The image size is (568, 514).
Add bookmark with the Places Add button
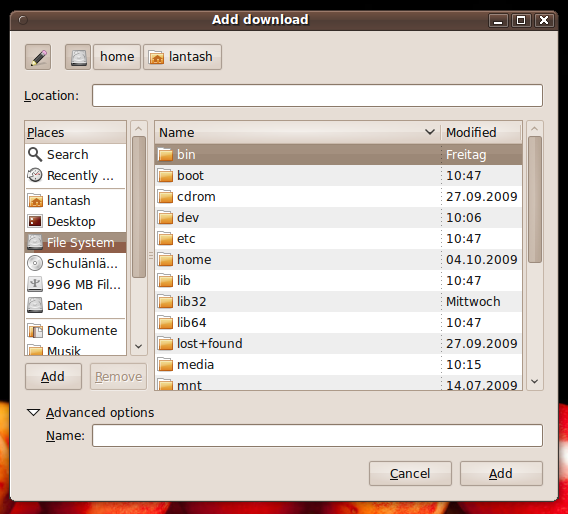(x=53, y=377)
